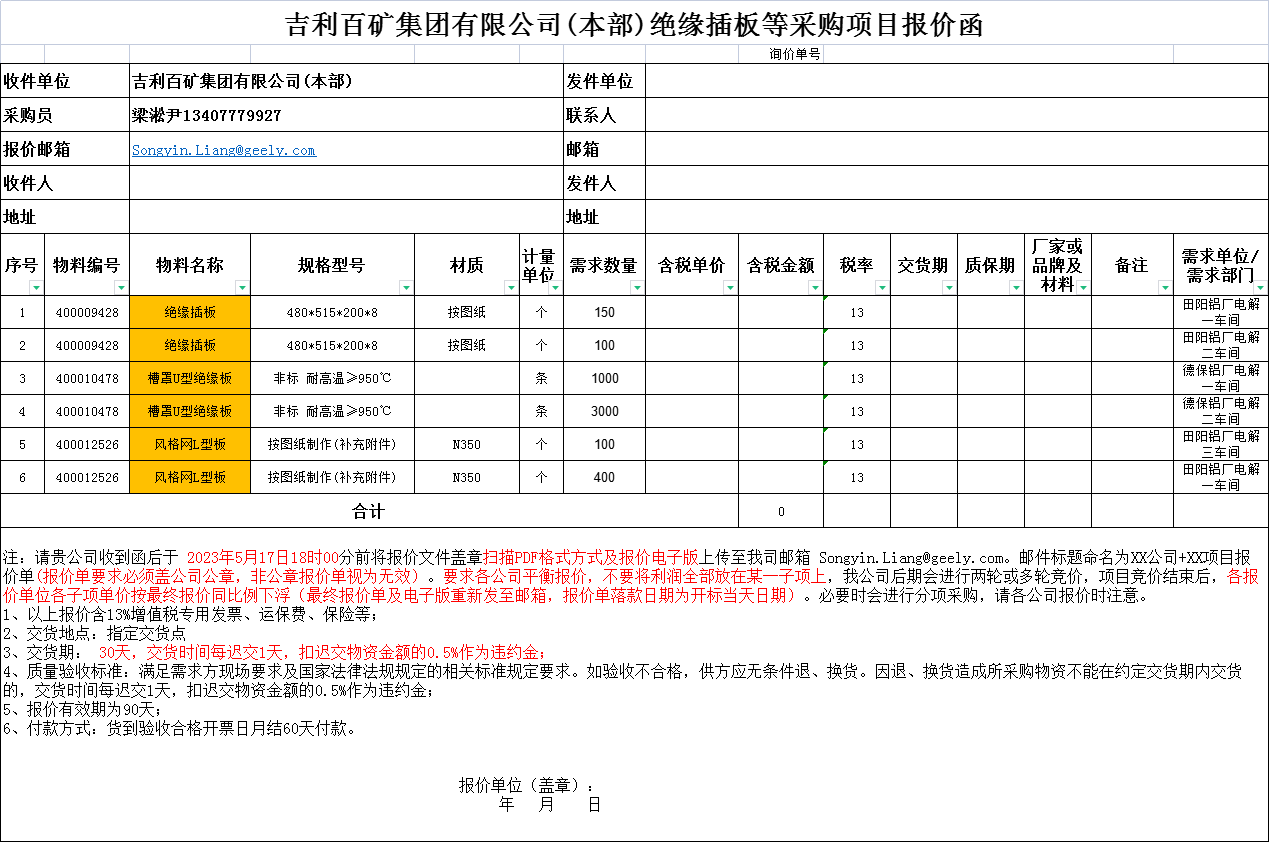Select the 联系人 label cell
Screen dimensions: 1269x842
(605, 115)
